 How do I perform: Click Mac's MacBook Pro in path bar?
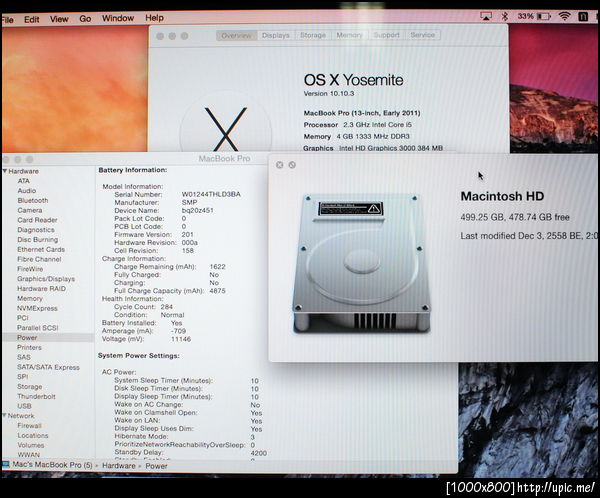coord(52,465)
